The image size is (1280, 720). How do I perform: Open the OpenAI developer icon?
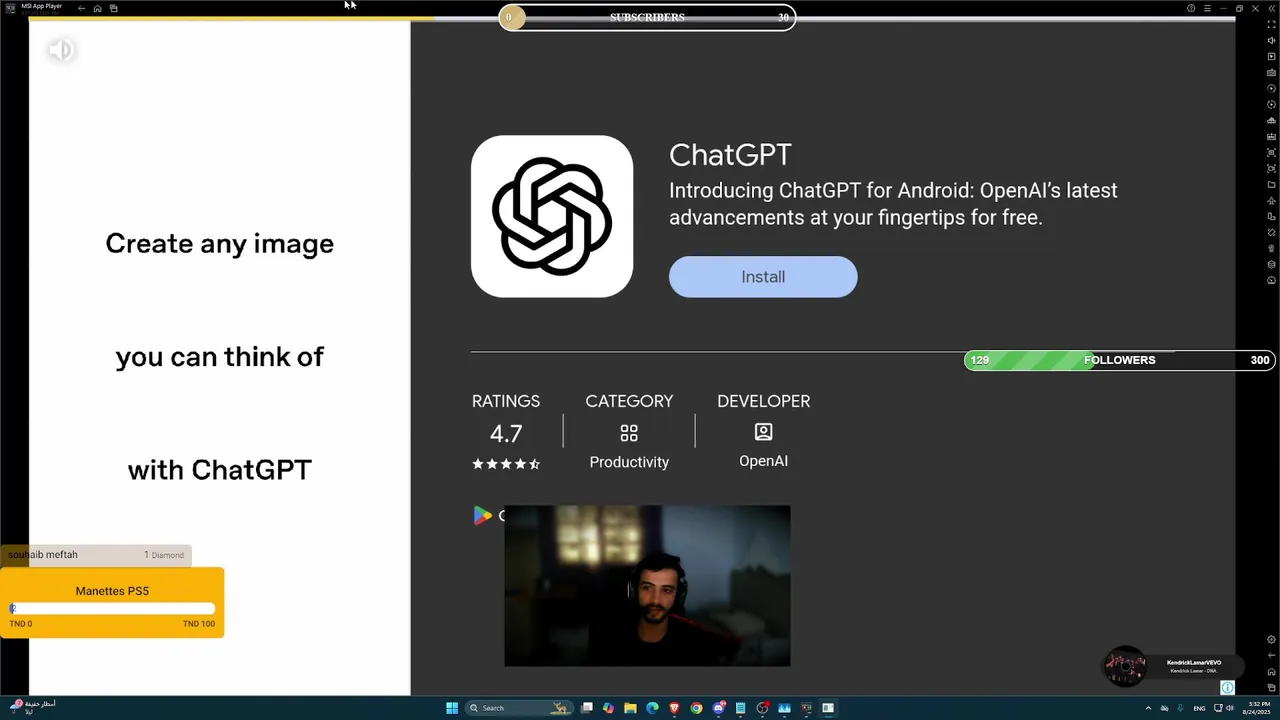(763, 432)
